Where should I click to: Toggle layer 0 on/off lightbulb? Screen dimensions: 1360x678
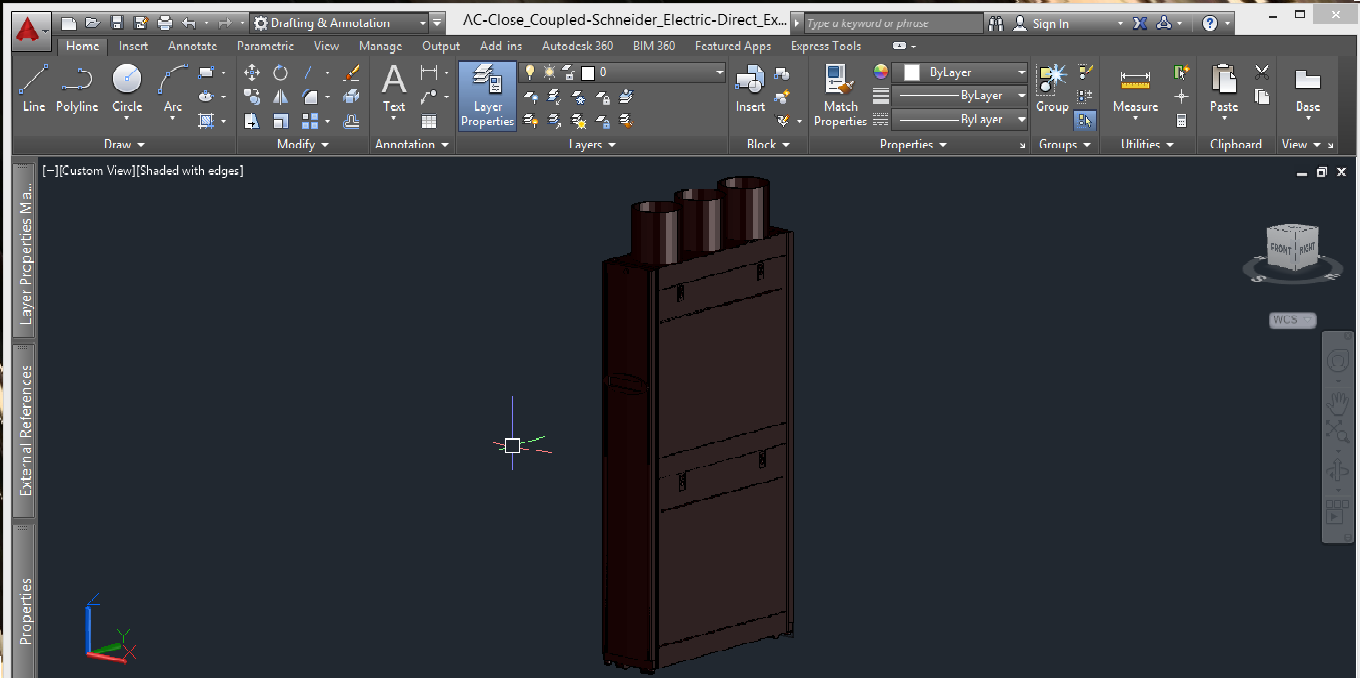pyautogui.click(x=531, y=72)
